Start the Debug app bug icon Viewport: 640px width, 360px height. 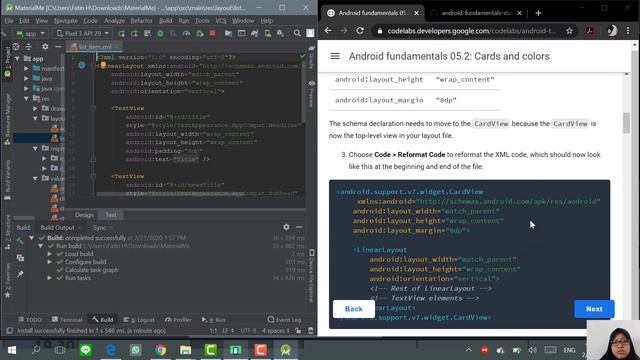coord(160,33)
